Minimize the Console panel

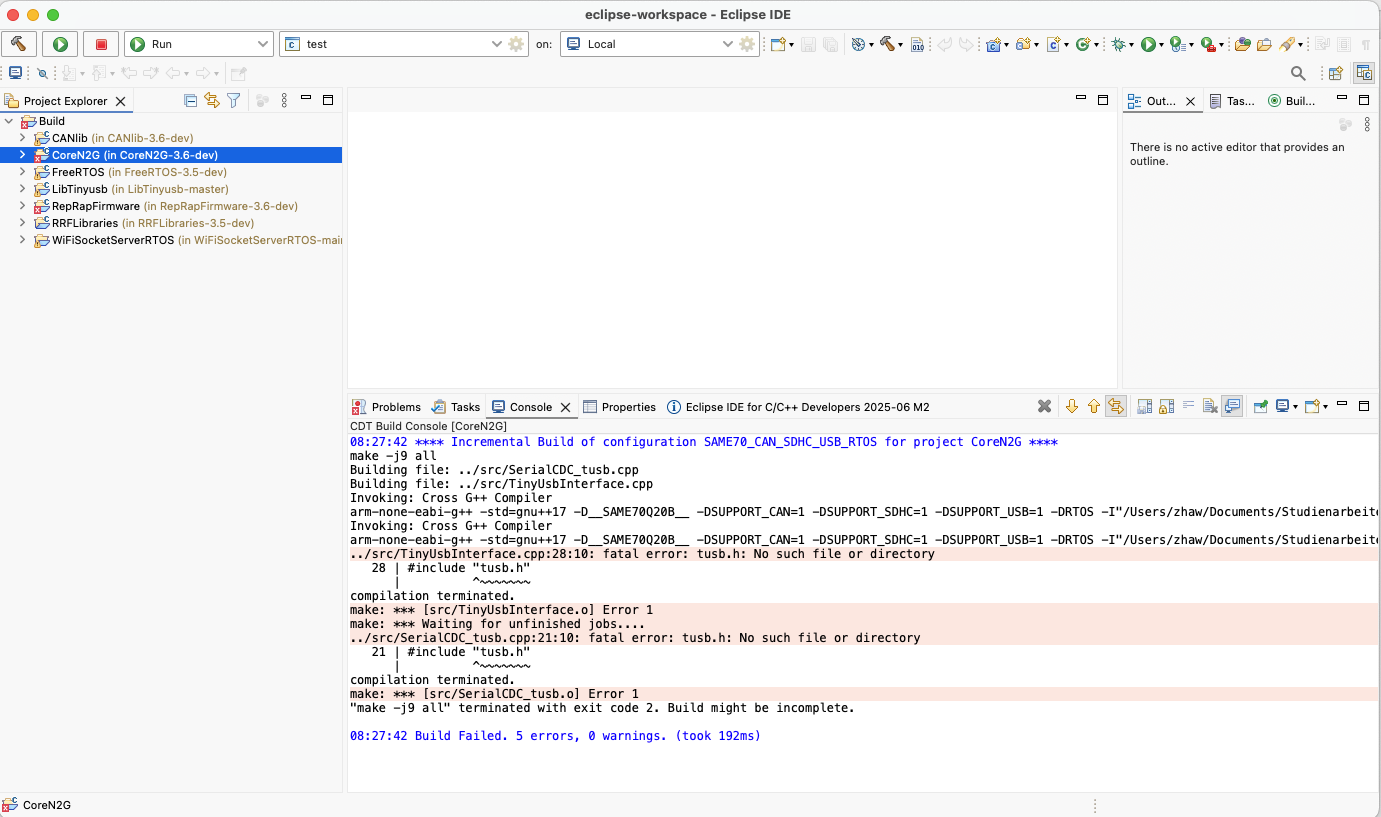point(1343,405)
